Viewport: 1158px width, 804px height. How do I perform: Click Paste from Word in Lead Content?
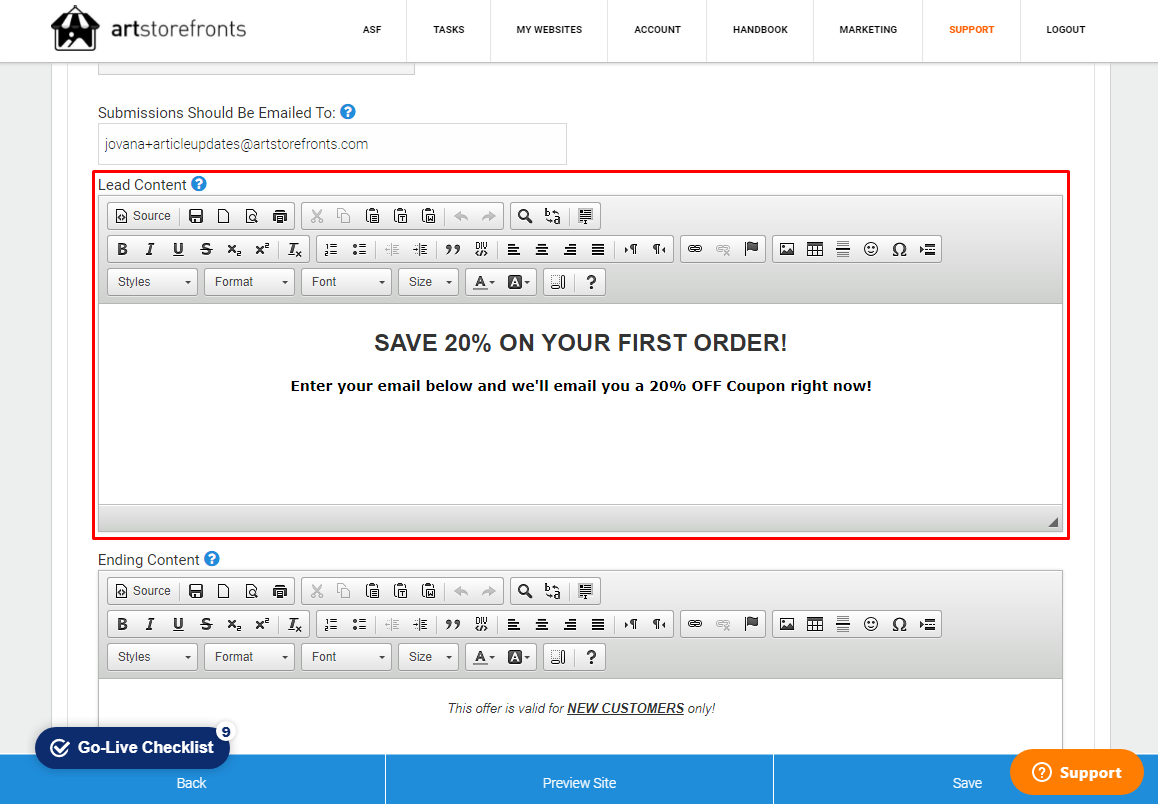[x=429, y=216]
